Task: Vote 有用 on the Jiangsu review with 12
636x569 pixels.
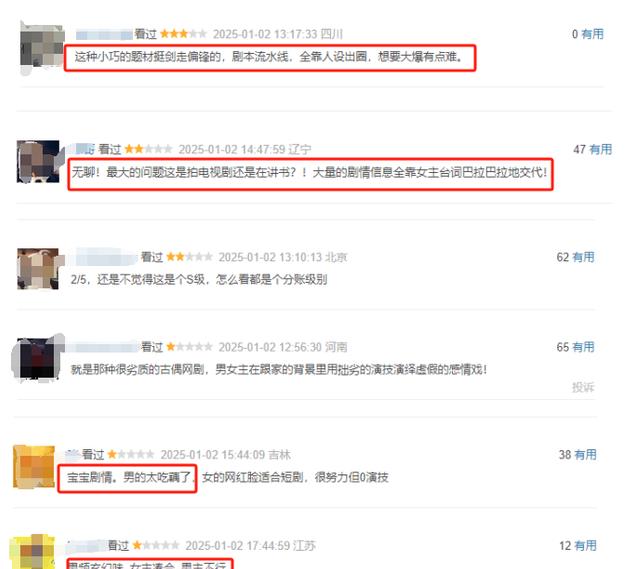Action: pos(585,545)
